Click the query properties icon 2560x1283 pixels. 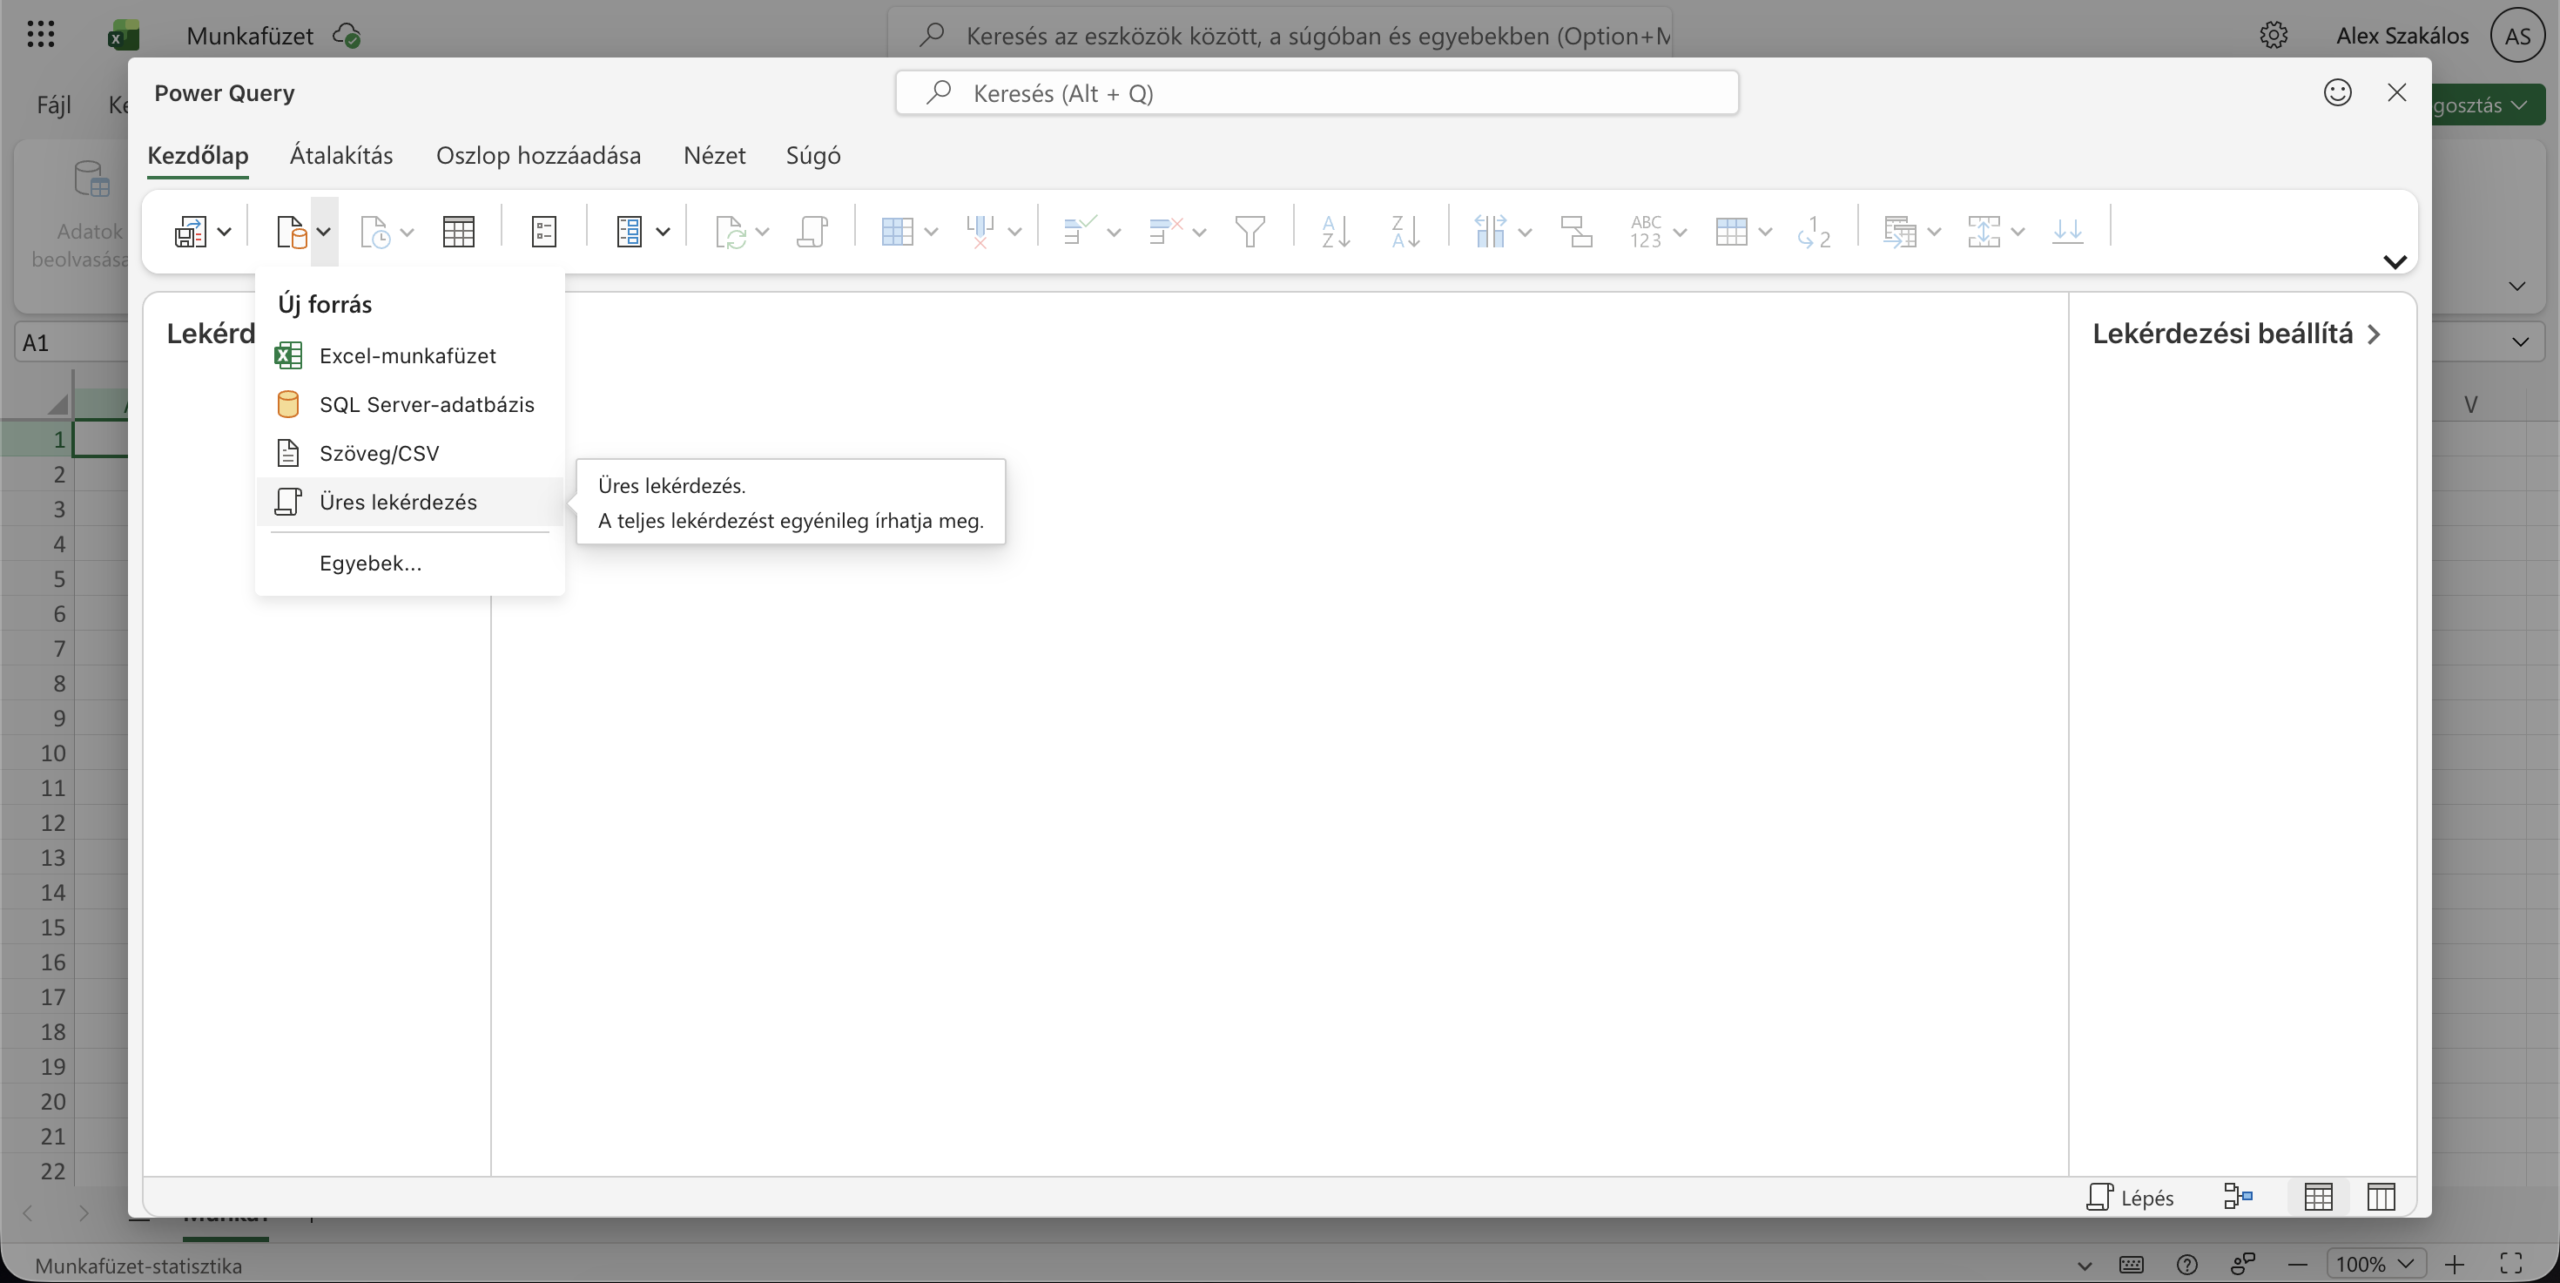click(544, 232)
